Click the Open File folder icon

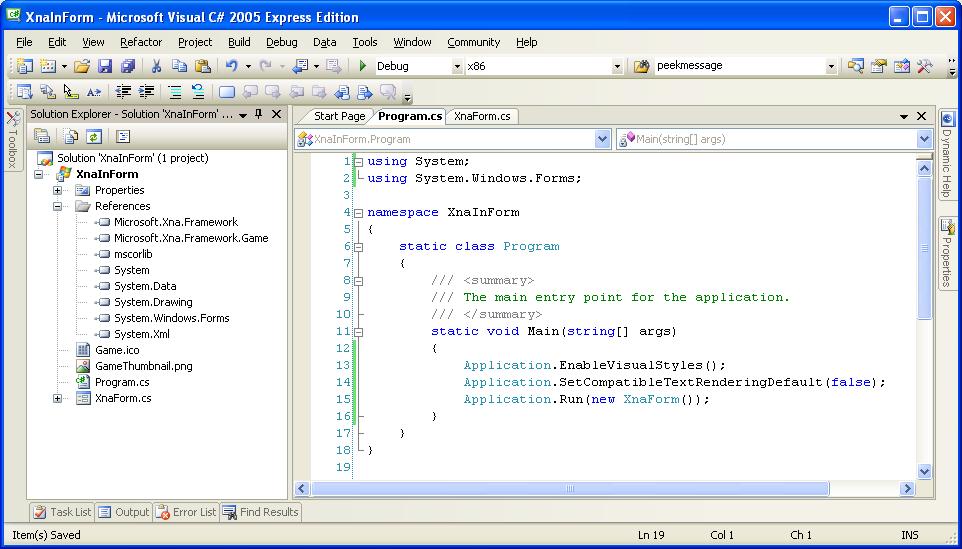[x=82, y=66]
